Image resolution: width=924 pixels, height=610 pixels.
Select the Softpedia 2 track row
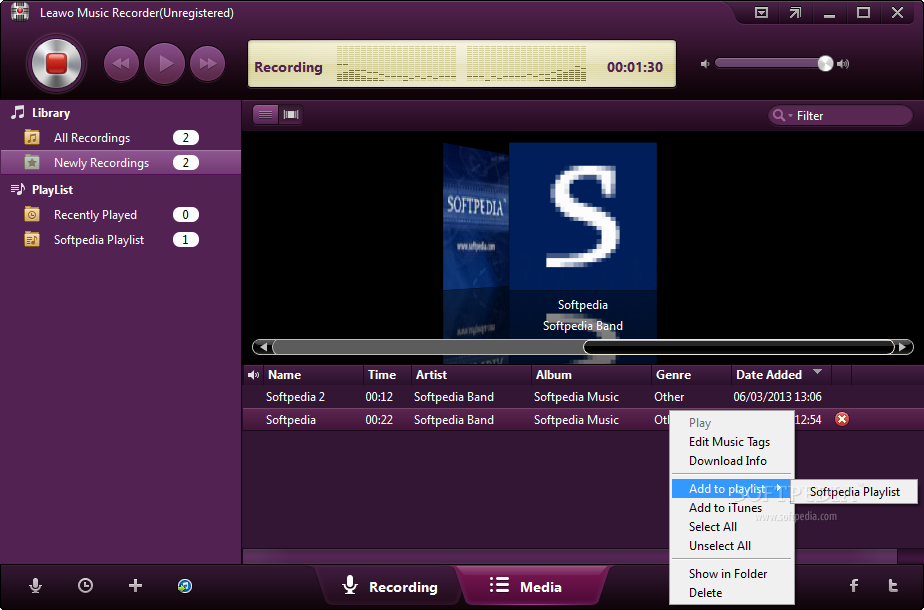pyautogui.click(x=582, y=397)
